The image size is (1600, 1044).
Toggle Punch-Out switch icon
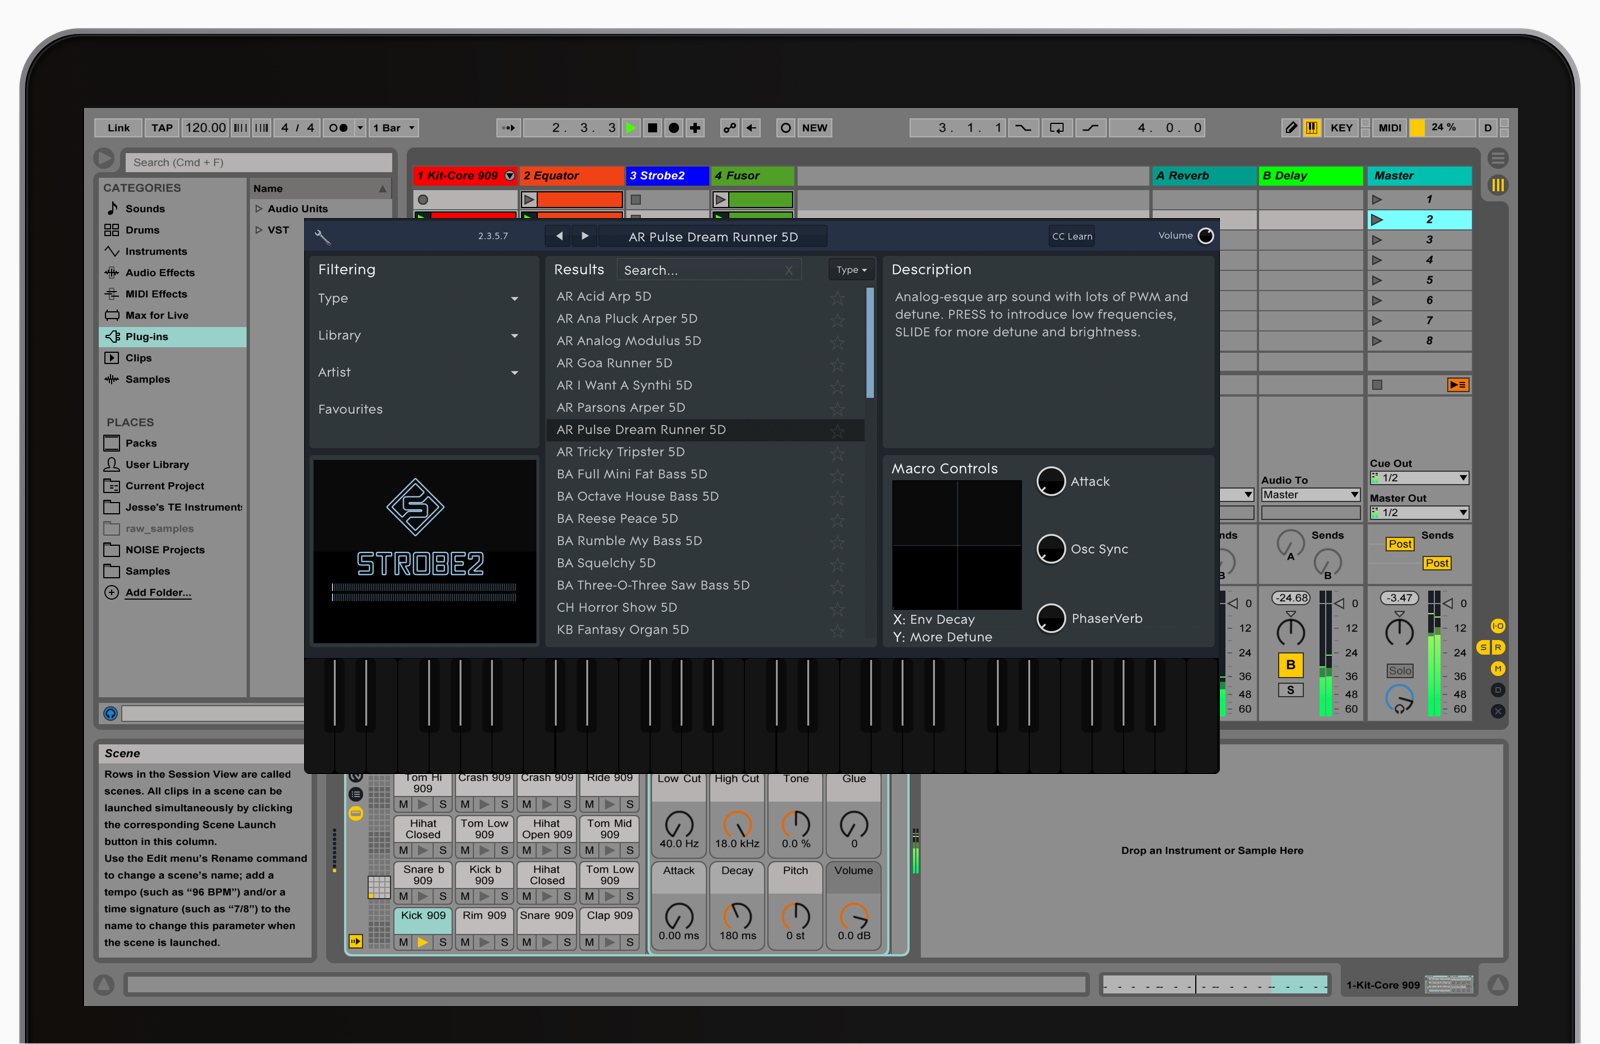[x=1090, y=128]
